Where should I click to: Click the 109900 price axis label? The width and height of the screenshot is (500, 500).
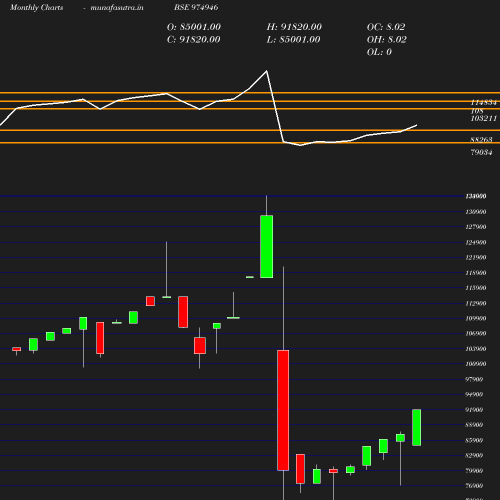click(476, 318)
